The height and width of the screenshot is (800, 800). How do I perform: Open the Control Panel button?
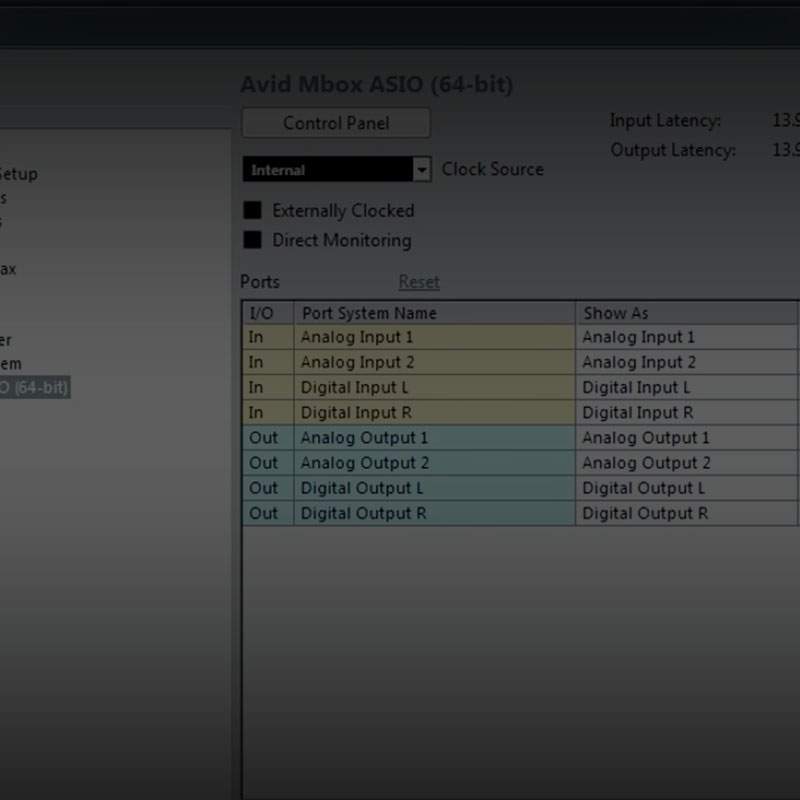click(336, 123)
